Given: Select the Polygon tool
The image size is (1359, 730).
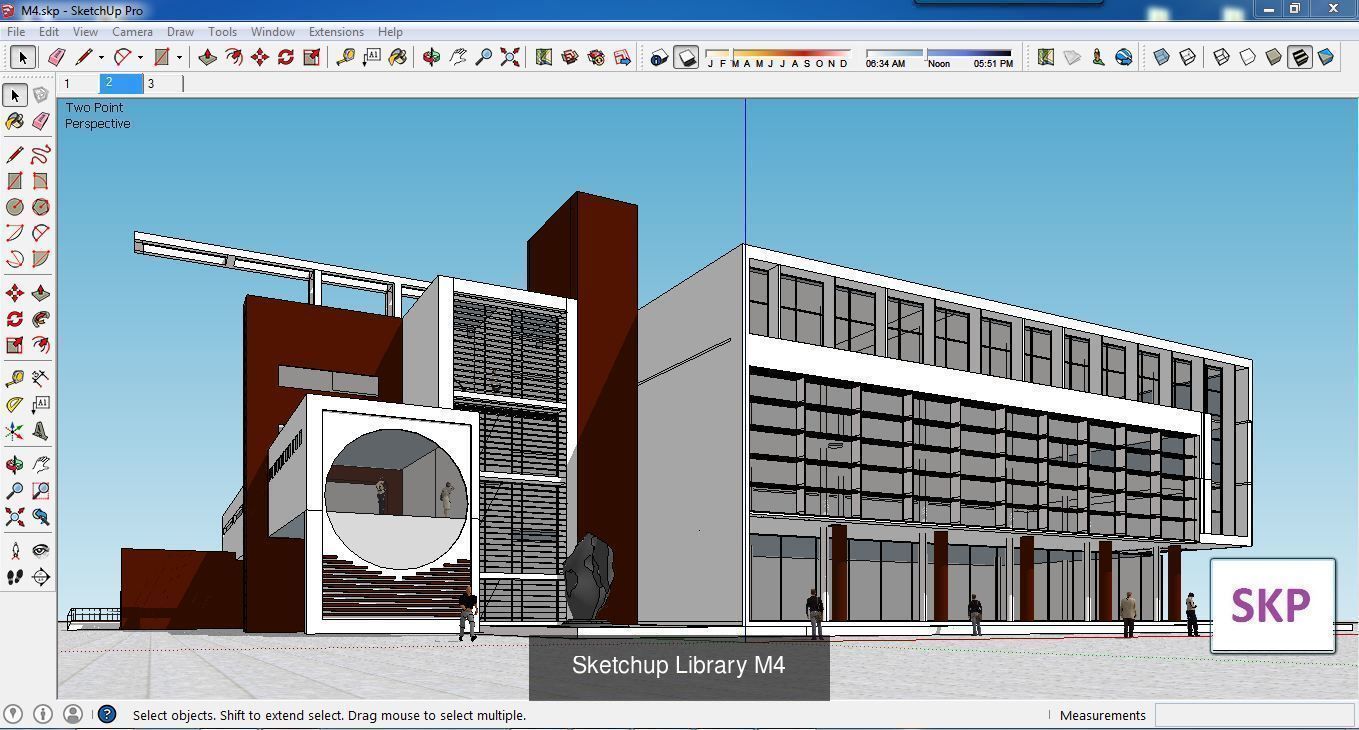Looking at the screenshot, I should (41, 207).
